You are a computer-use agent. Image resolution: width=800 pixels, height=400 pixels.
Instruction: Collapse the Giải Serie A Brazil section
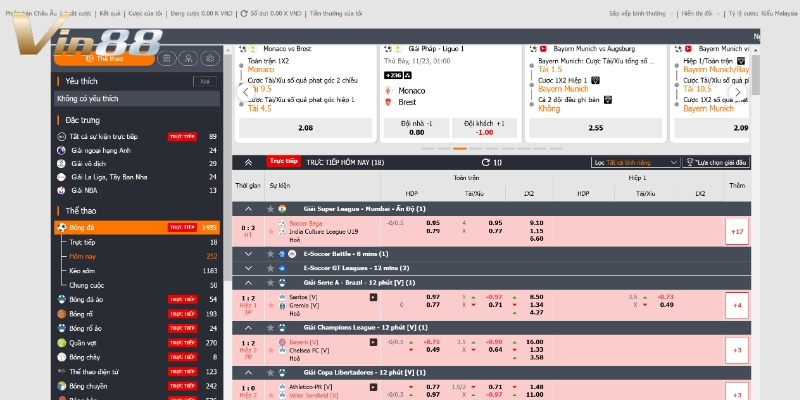(x=248, y=283)
